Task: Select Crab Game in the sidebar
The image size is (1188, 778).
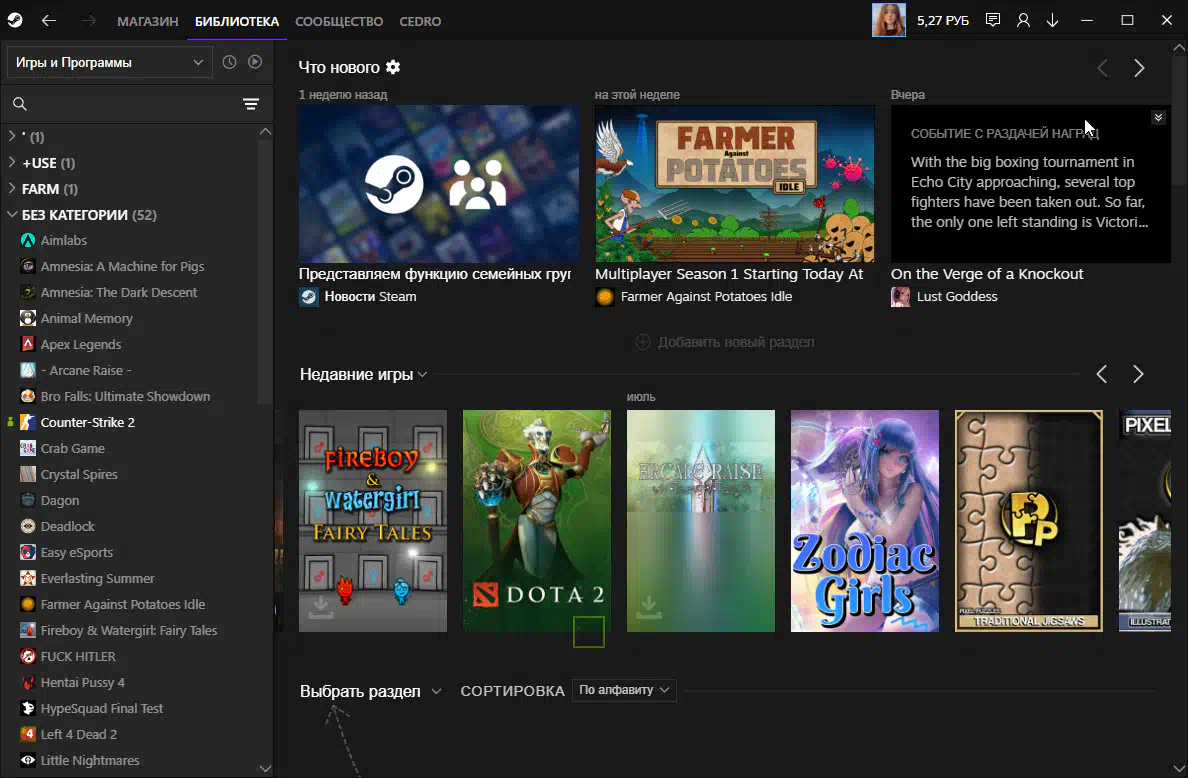Action: (72, 448)
